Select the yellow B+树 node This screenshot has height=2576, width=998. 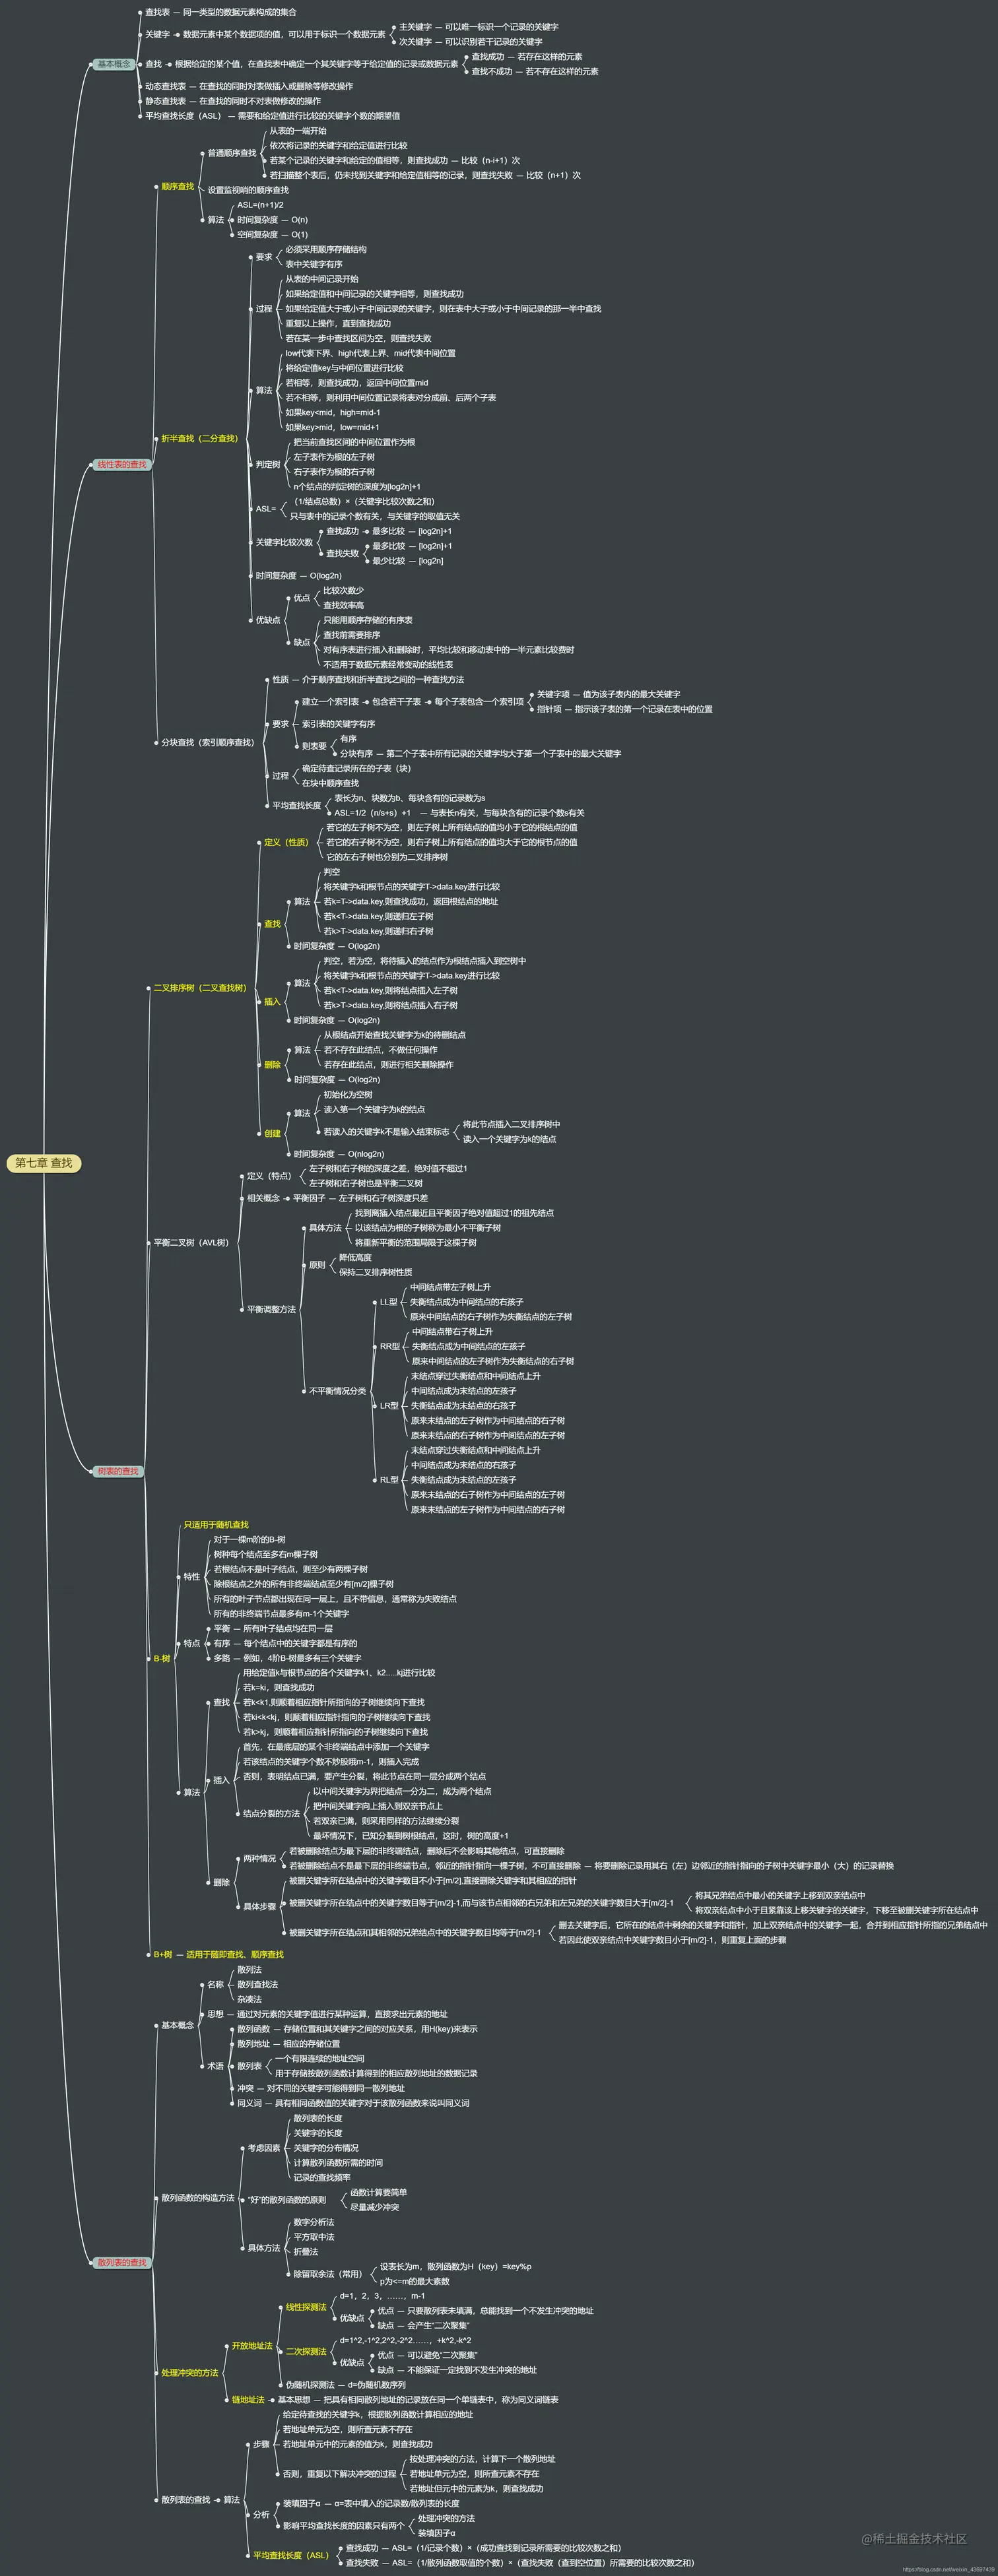(x=162, y=1954)
